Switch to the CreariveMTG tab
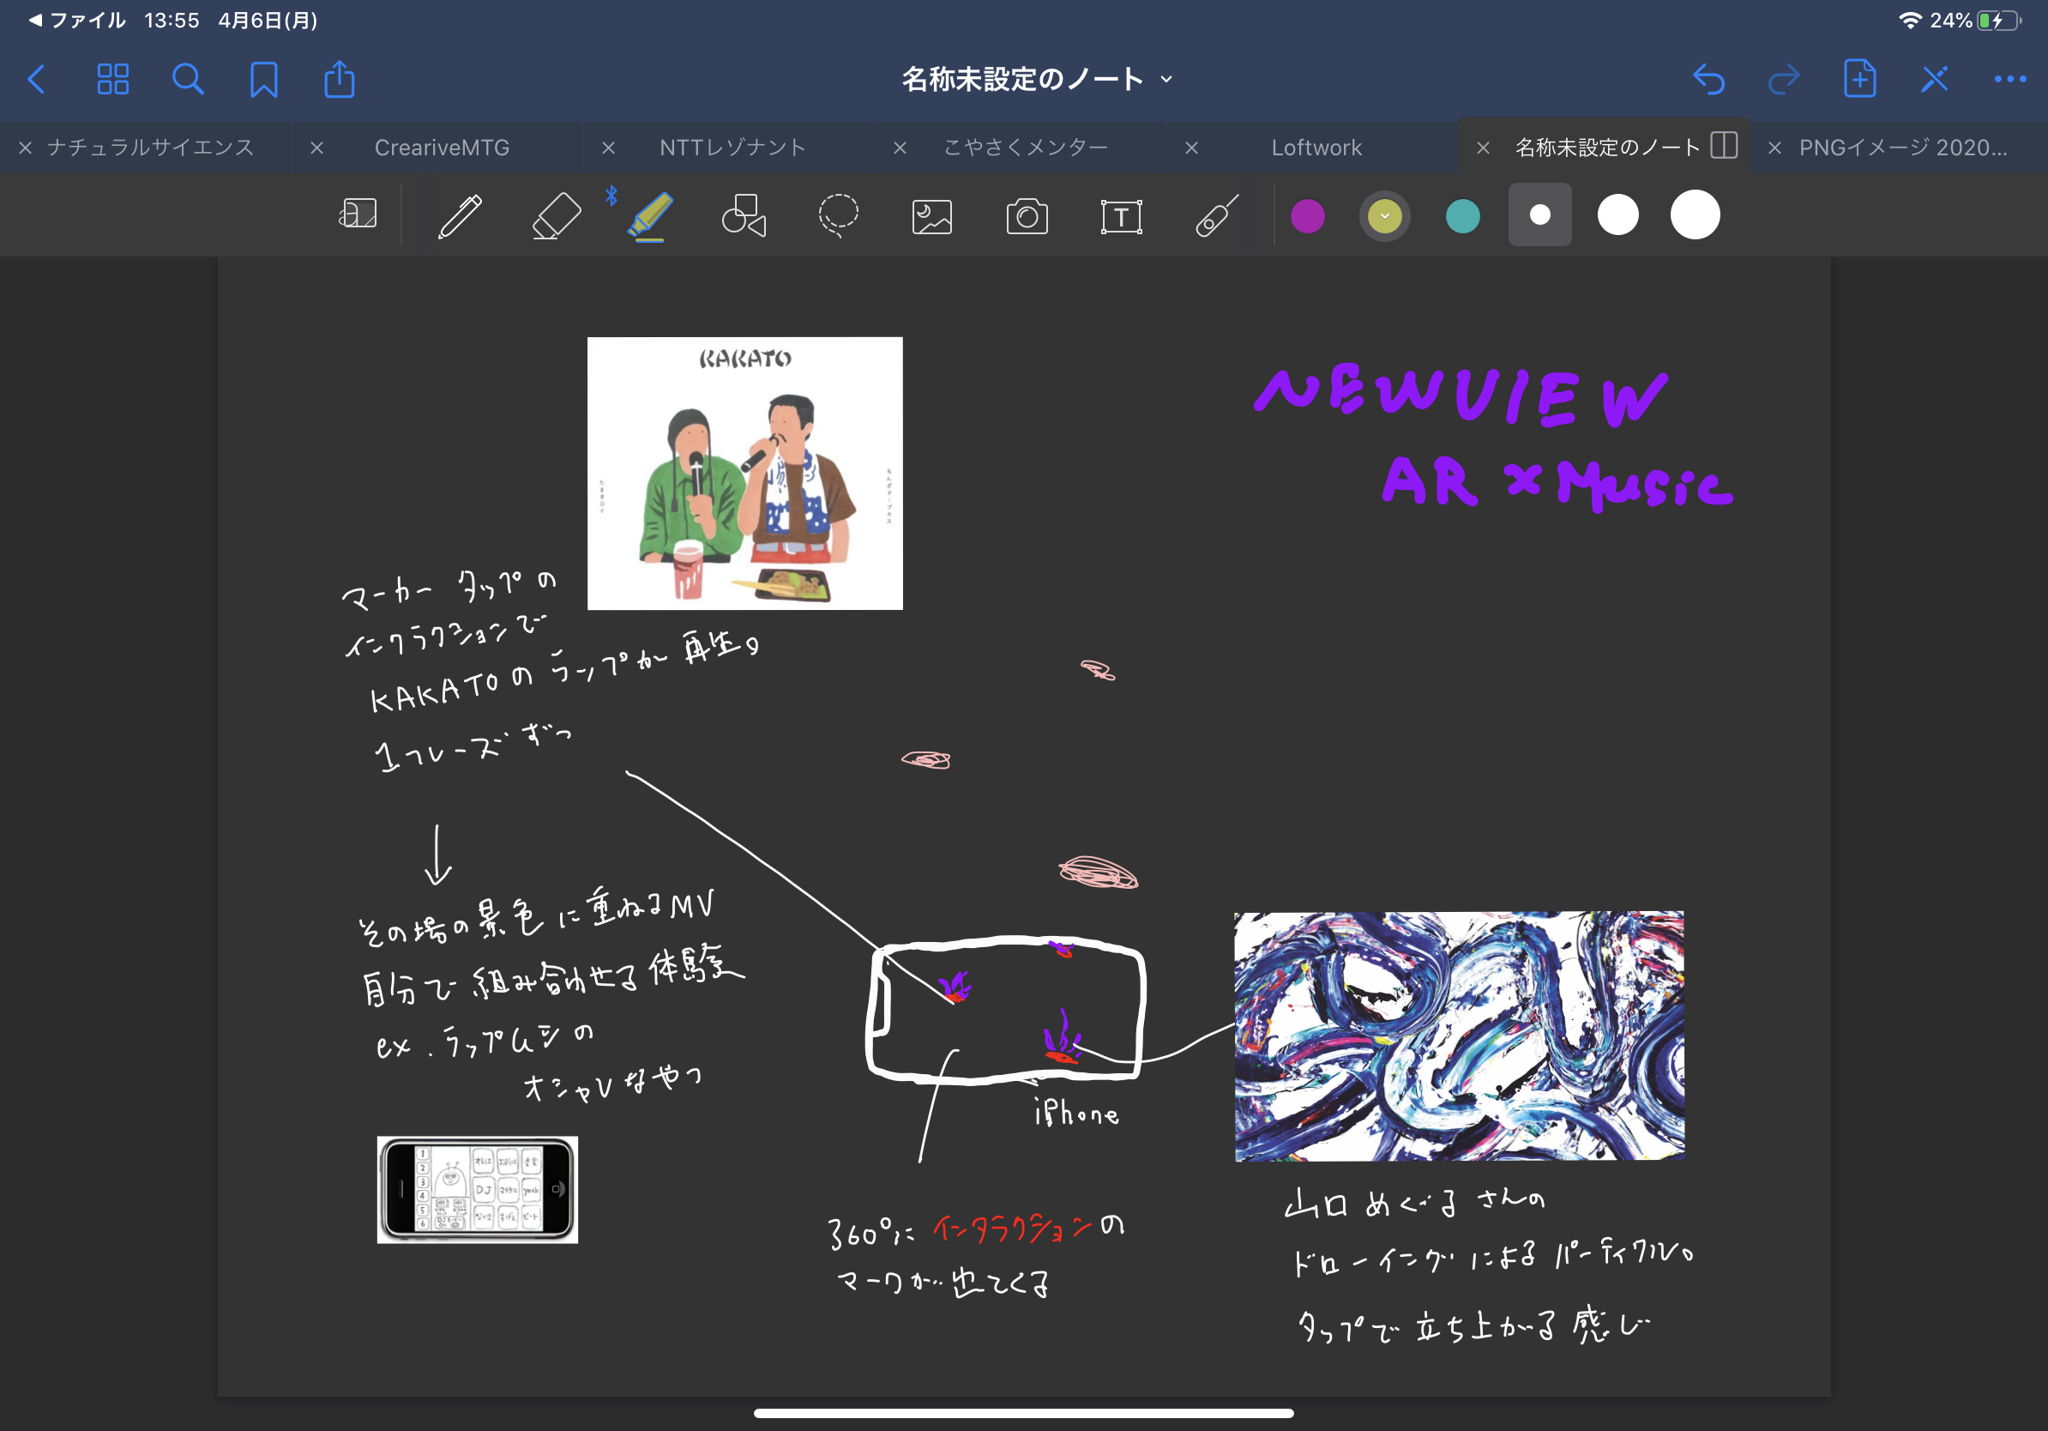The image size is (2048, 1431). [441, 148]
